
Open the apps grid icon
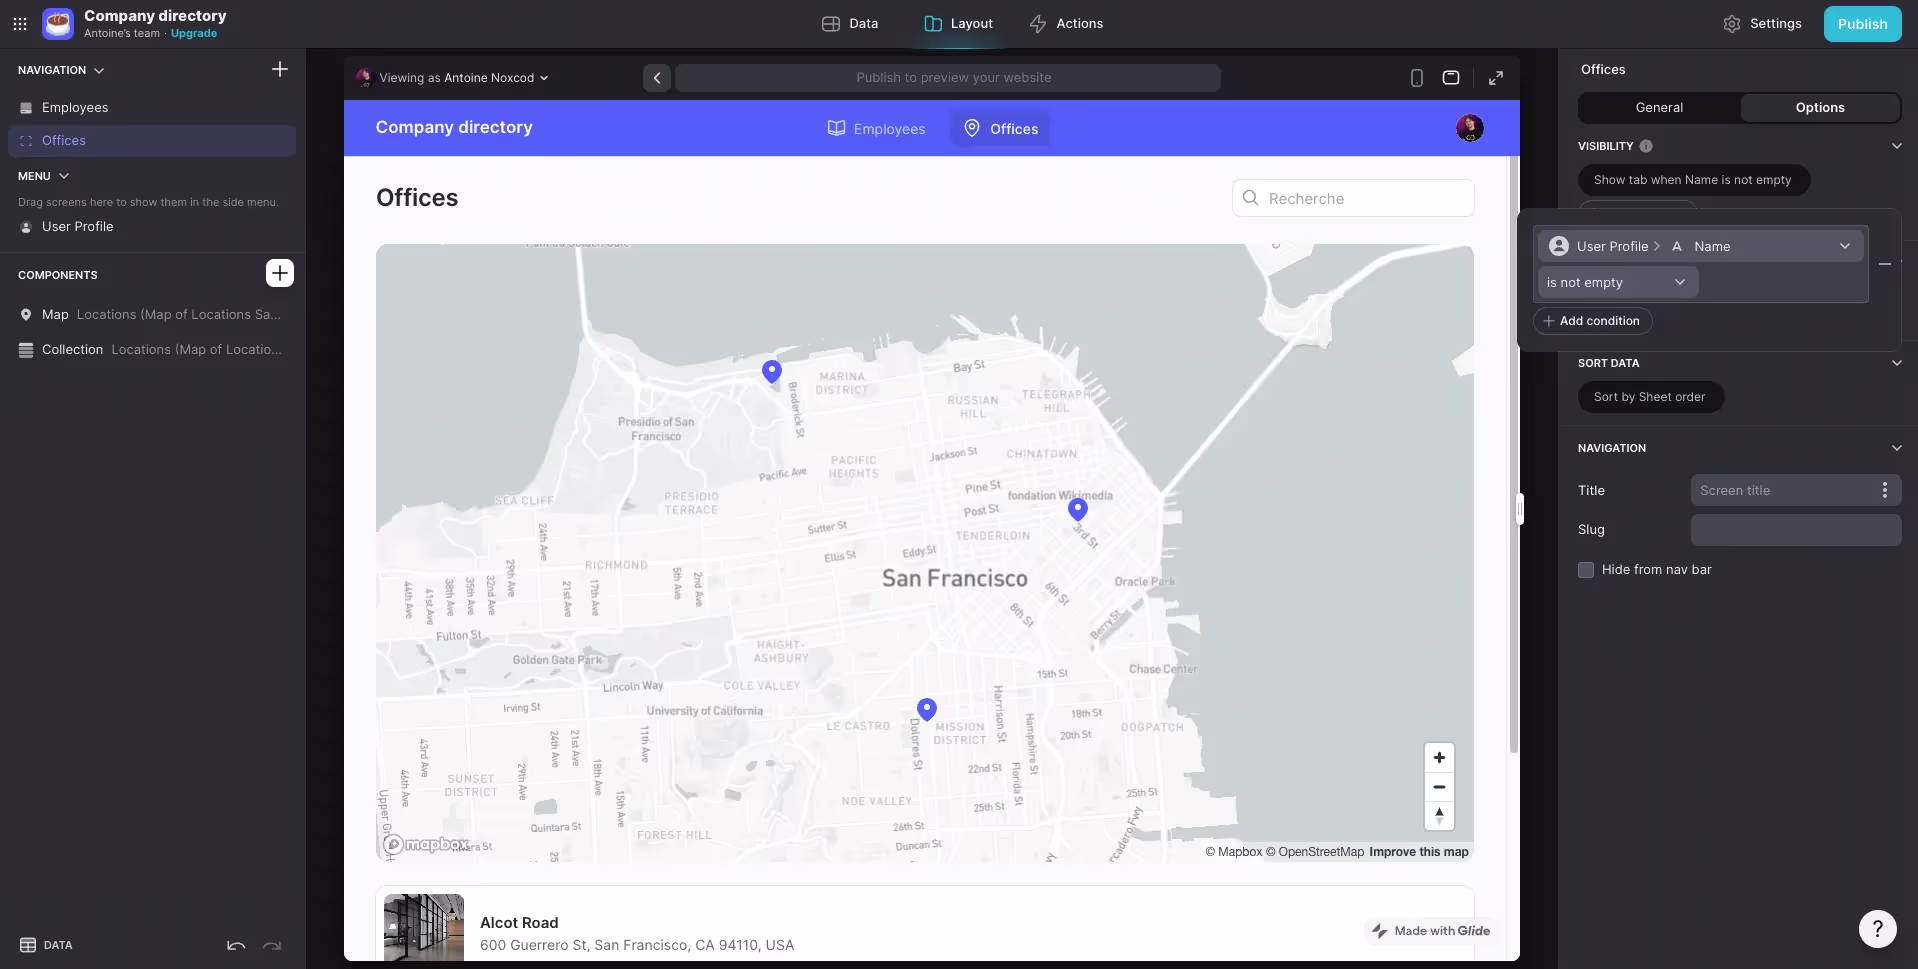coord(20,24)
